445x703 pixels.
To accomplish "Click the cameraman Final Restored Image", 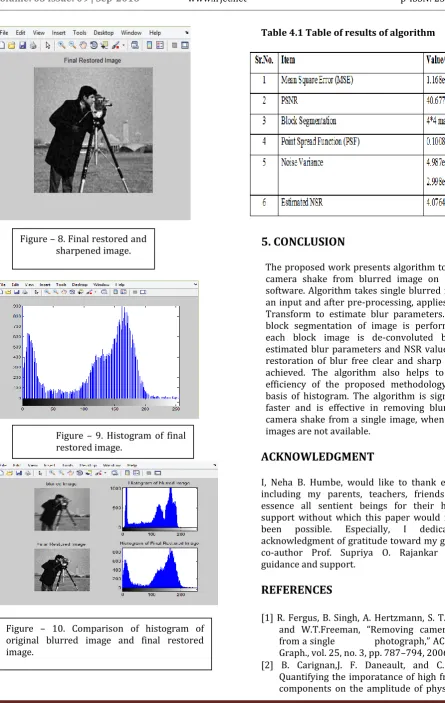I will pos(93,130).
